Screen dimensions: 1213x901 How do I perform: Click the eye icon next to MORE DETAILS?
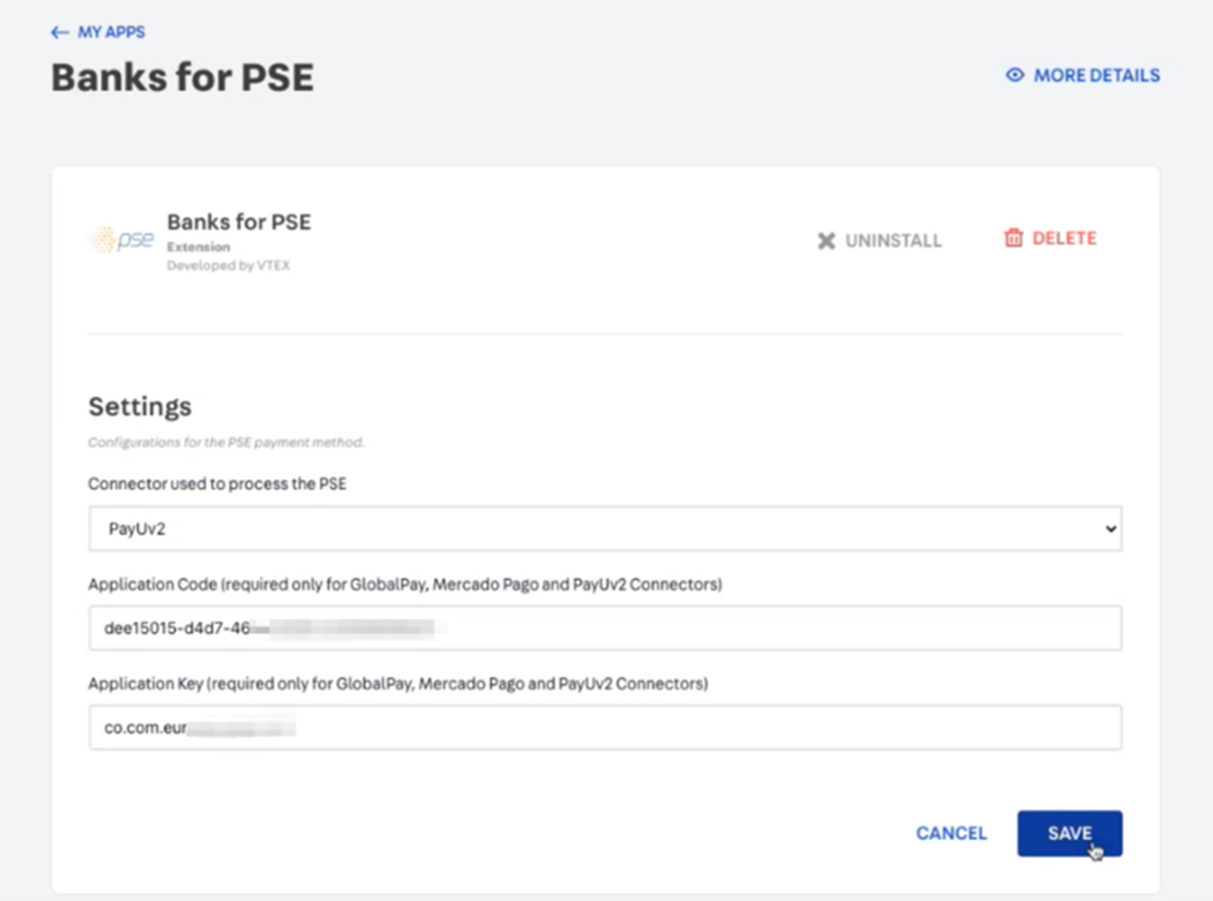pos(1015,75)
